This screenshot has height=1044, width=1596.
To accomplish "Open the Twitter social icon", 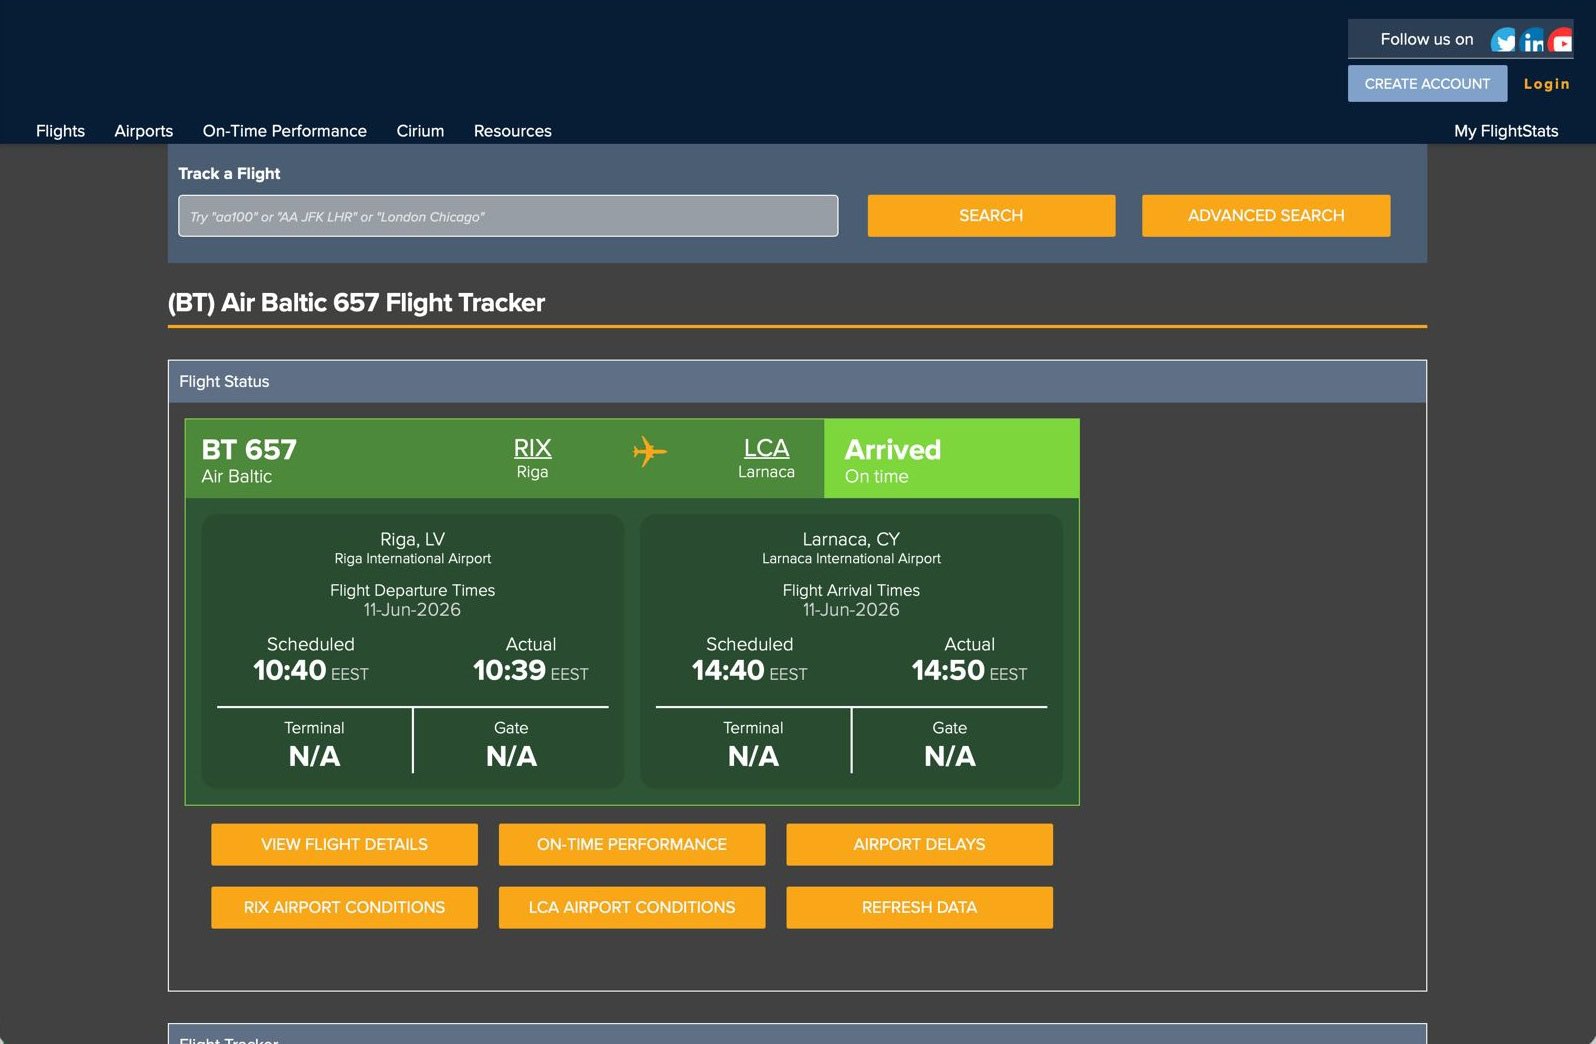I will pyautogui.click(x=1503, y=40).
